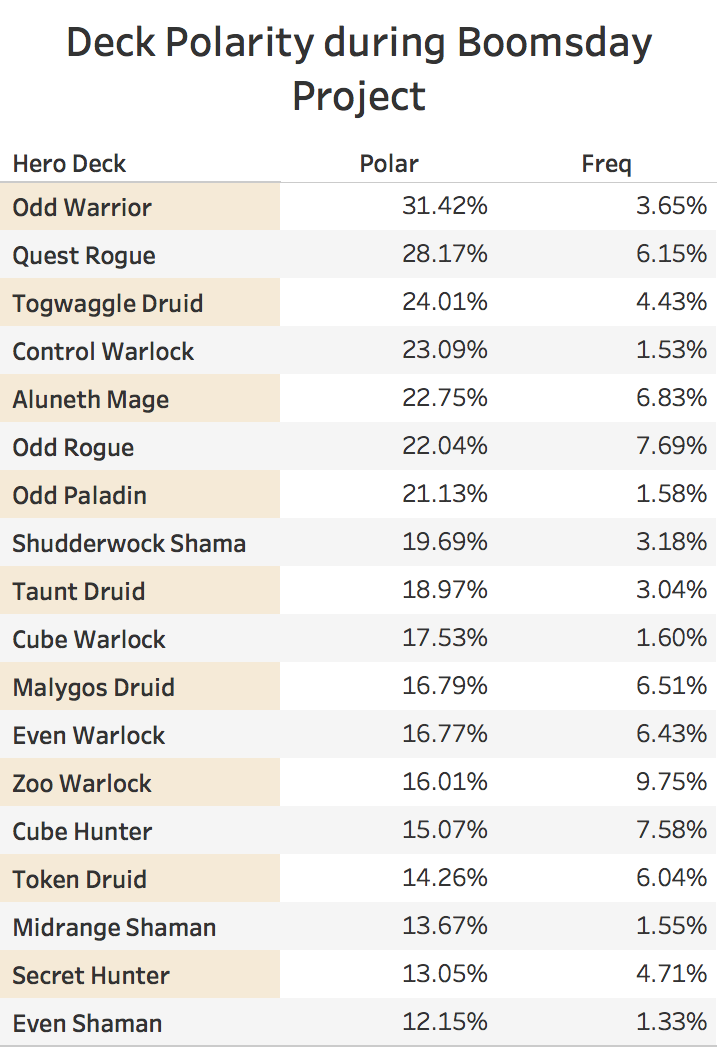Click the Even Shaman row label
The height and width of the screenshot is (1048, 720).
tap(88, 1025)
